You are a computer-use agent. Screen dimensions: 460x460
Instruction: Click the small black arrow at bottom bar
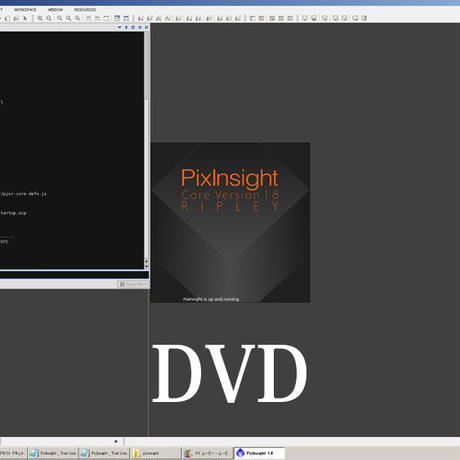point(116,441)
